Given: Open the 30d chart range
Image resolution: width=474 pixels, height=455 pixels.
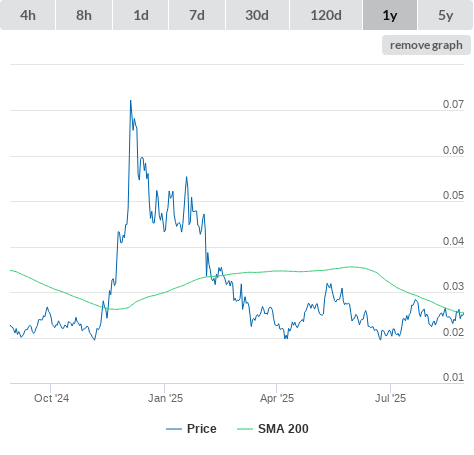Looking at the screenshot, I should [257, 15].
